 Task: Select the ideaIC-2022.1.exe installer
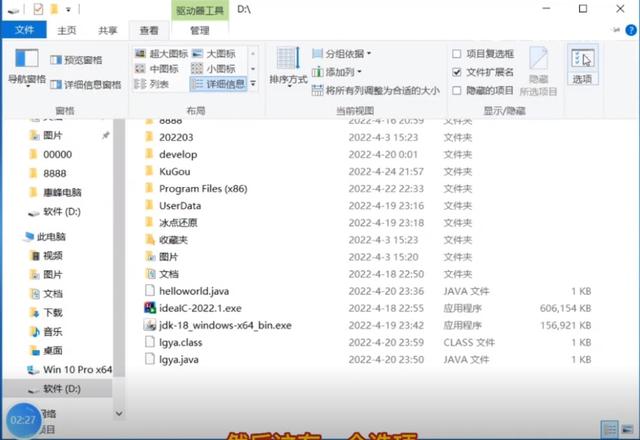(200, 308)
